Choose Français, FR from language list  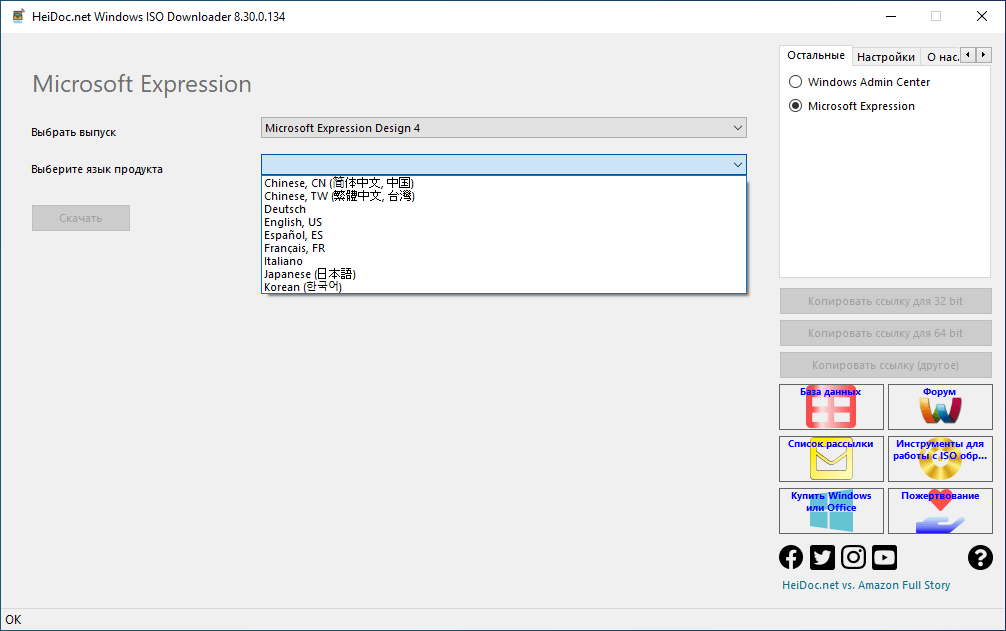pyautogui.click(x=504, y=248)
